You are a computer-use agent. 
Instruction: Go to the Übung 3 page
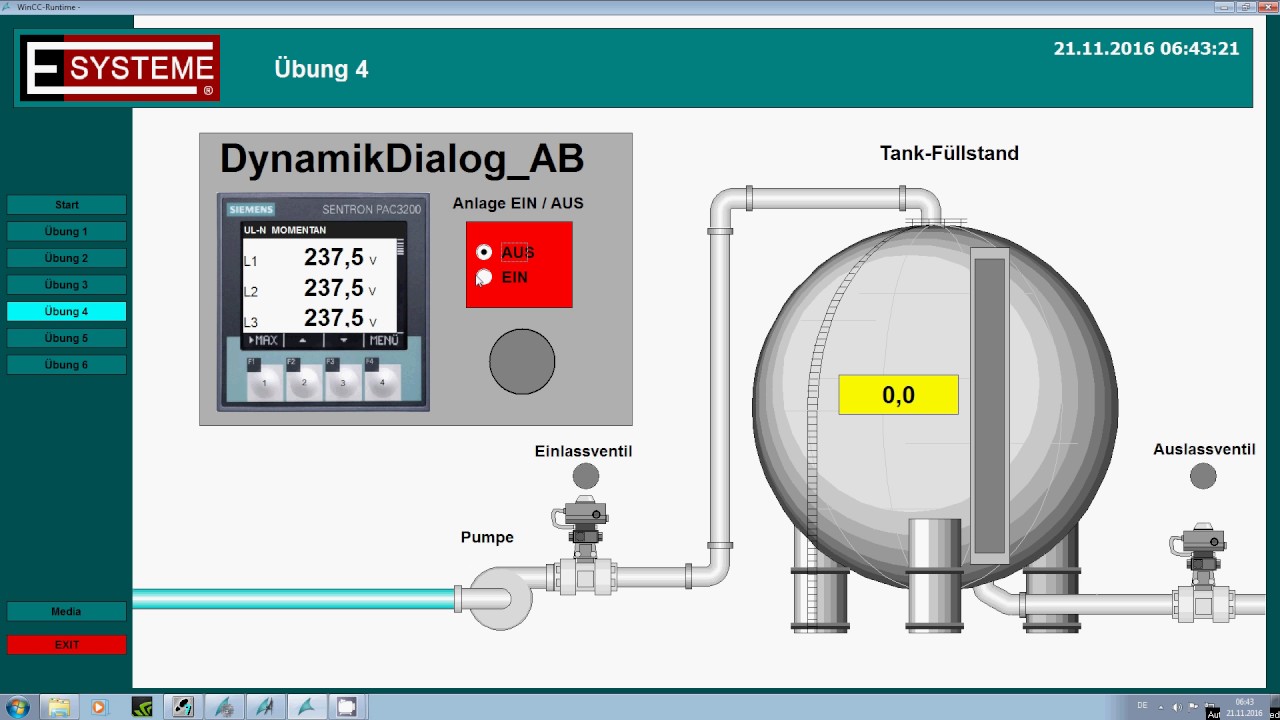pyautogui.click(x=67, y=285)
